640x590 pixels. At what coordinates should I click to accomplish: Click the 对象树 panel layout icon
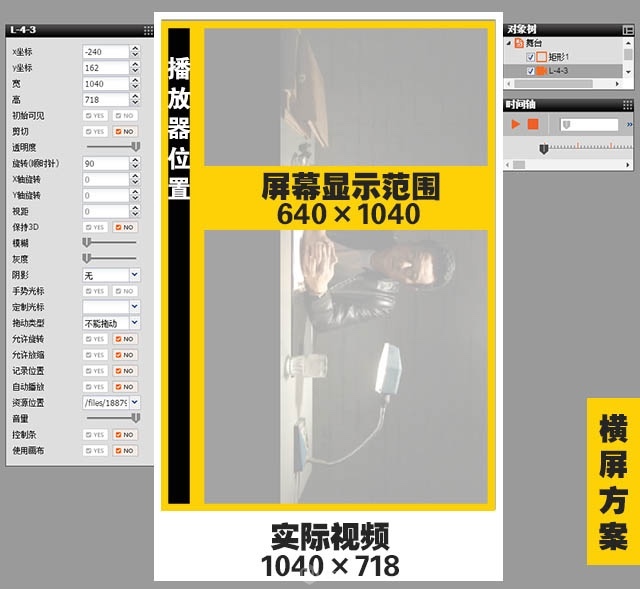(x=628, y=30)
